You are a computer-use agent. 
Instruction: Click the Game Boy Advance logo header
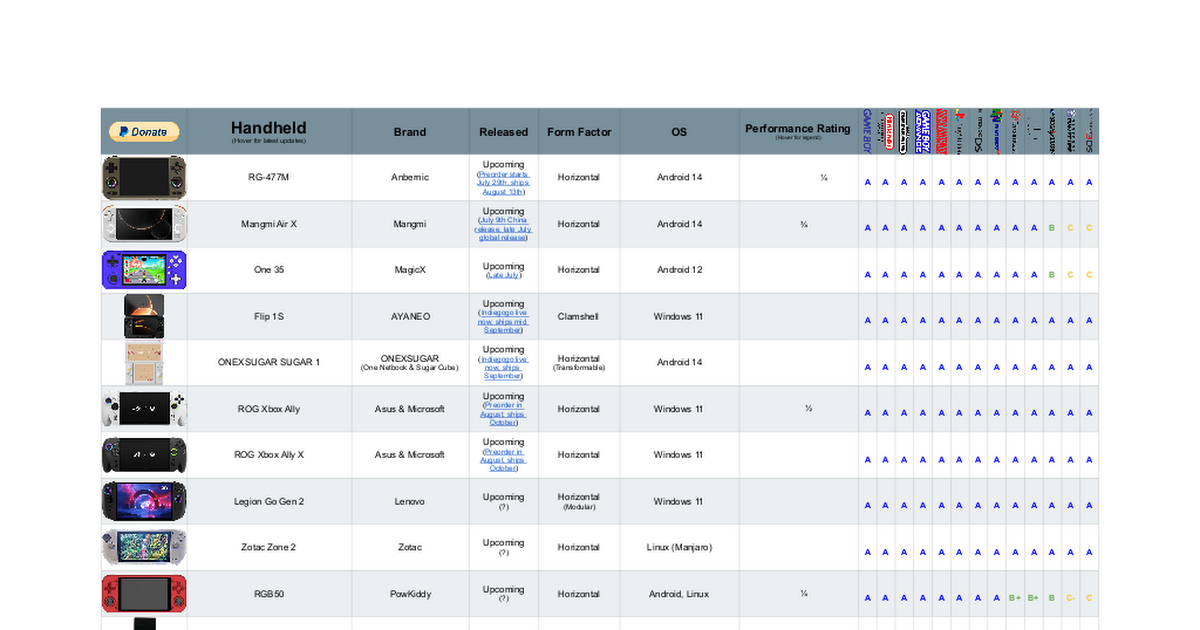click(923, 131)
